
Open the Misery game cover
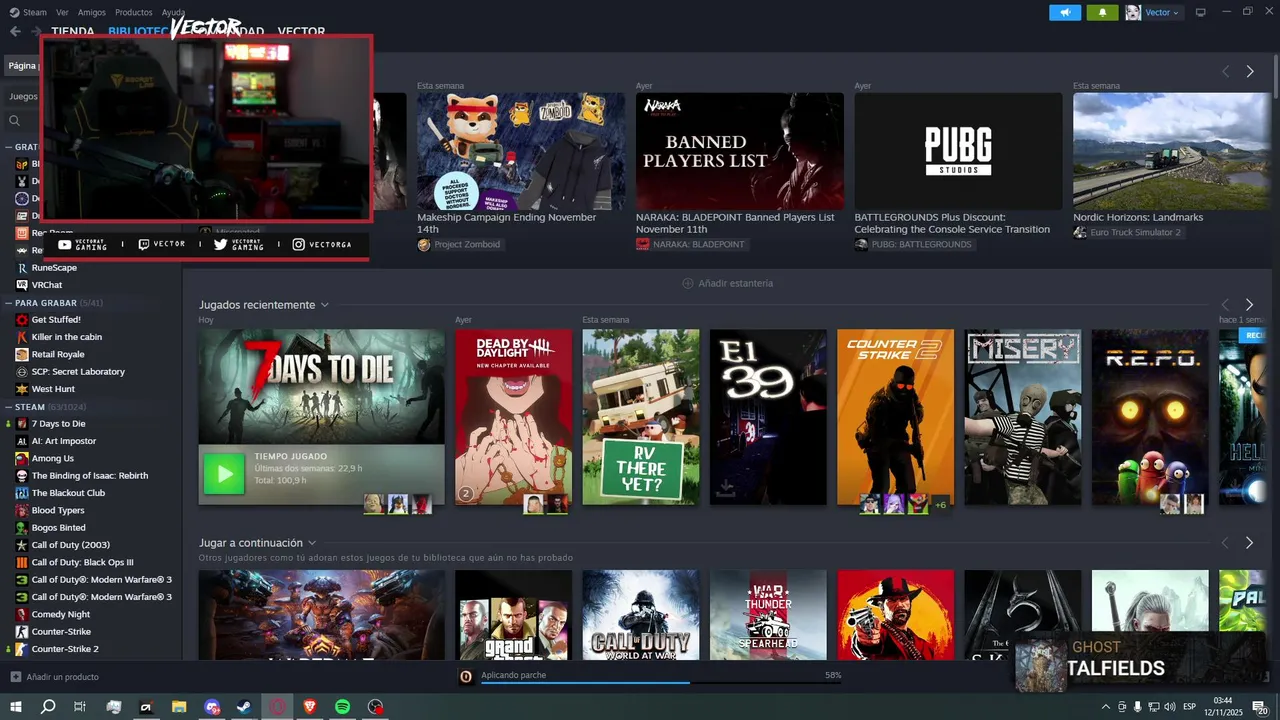coord(1023,417)
